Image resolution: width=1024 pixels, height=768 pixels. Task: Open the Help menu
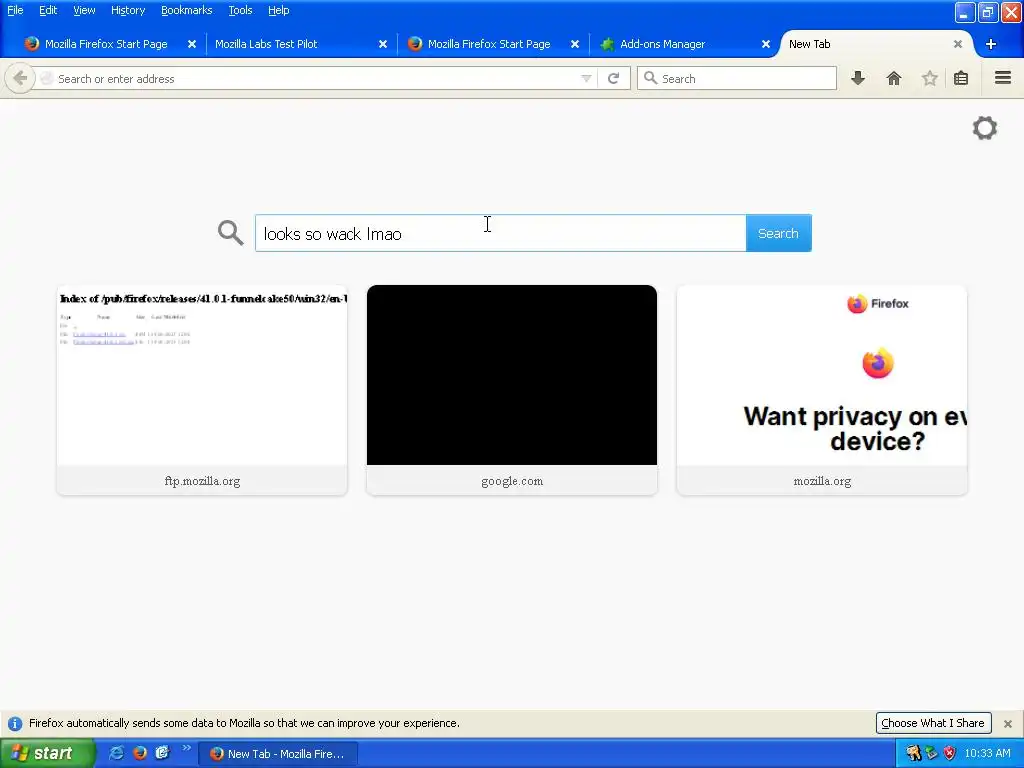279,10
